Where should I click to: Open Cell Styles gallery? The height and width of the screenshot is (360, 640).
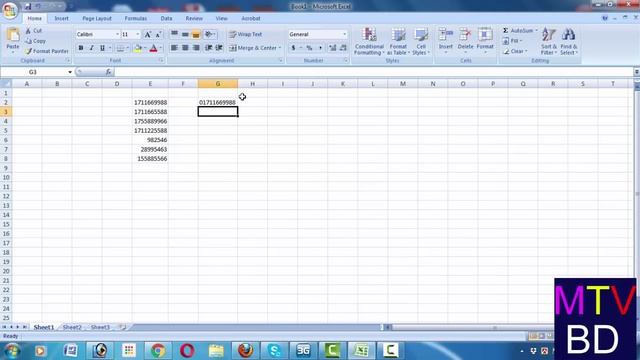pyautogui.click(x=420, y=41)
